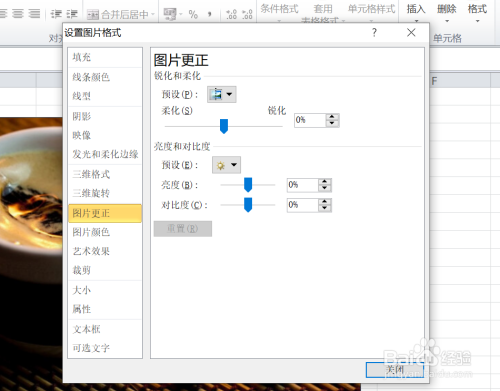500x391 pixels.
Task: Open the 合并后居中 dropdown arrow
Action: 153,14
